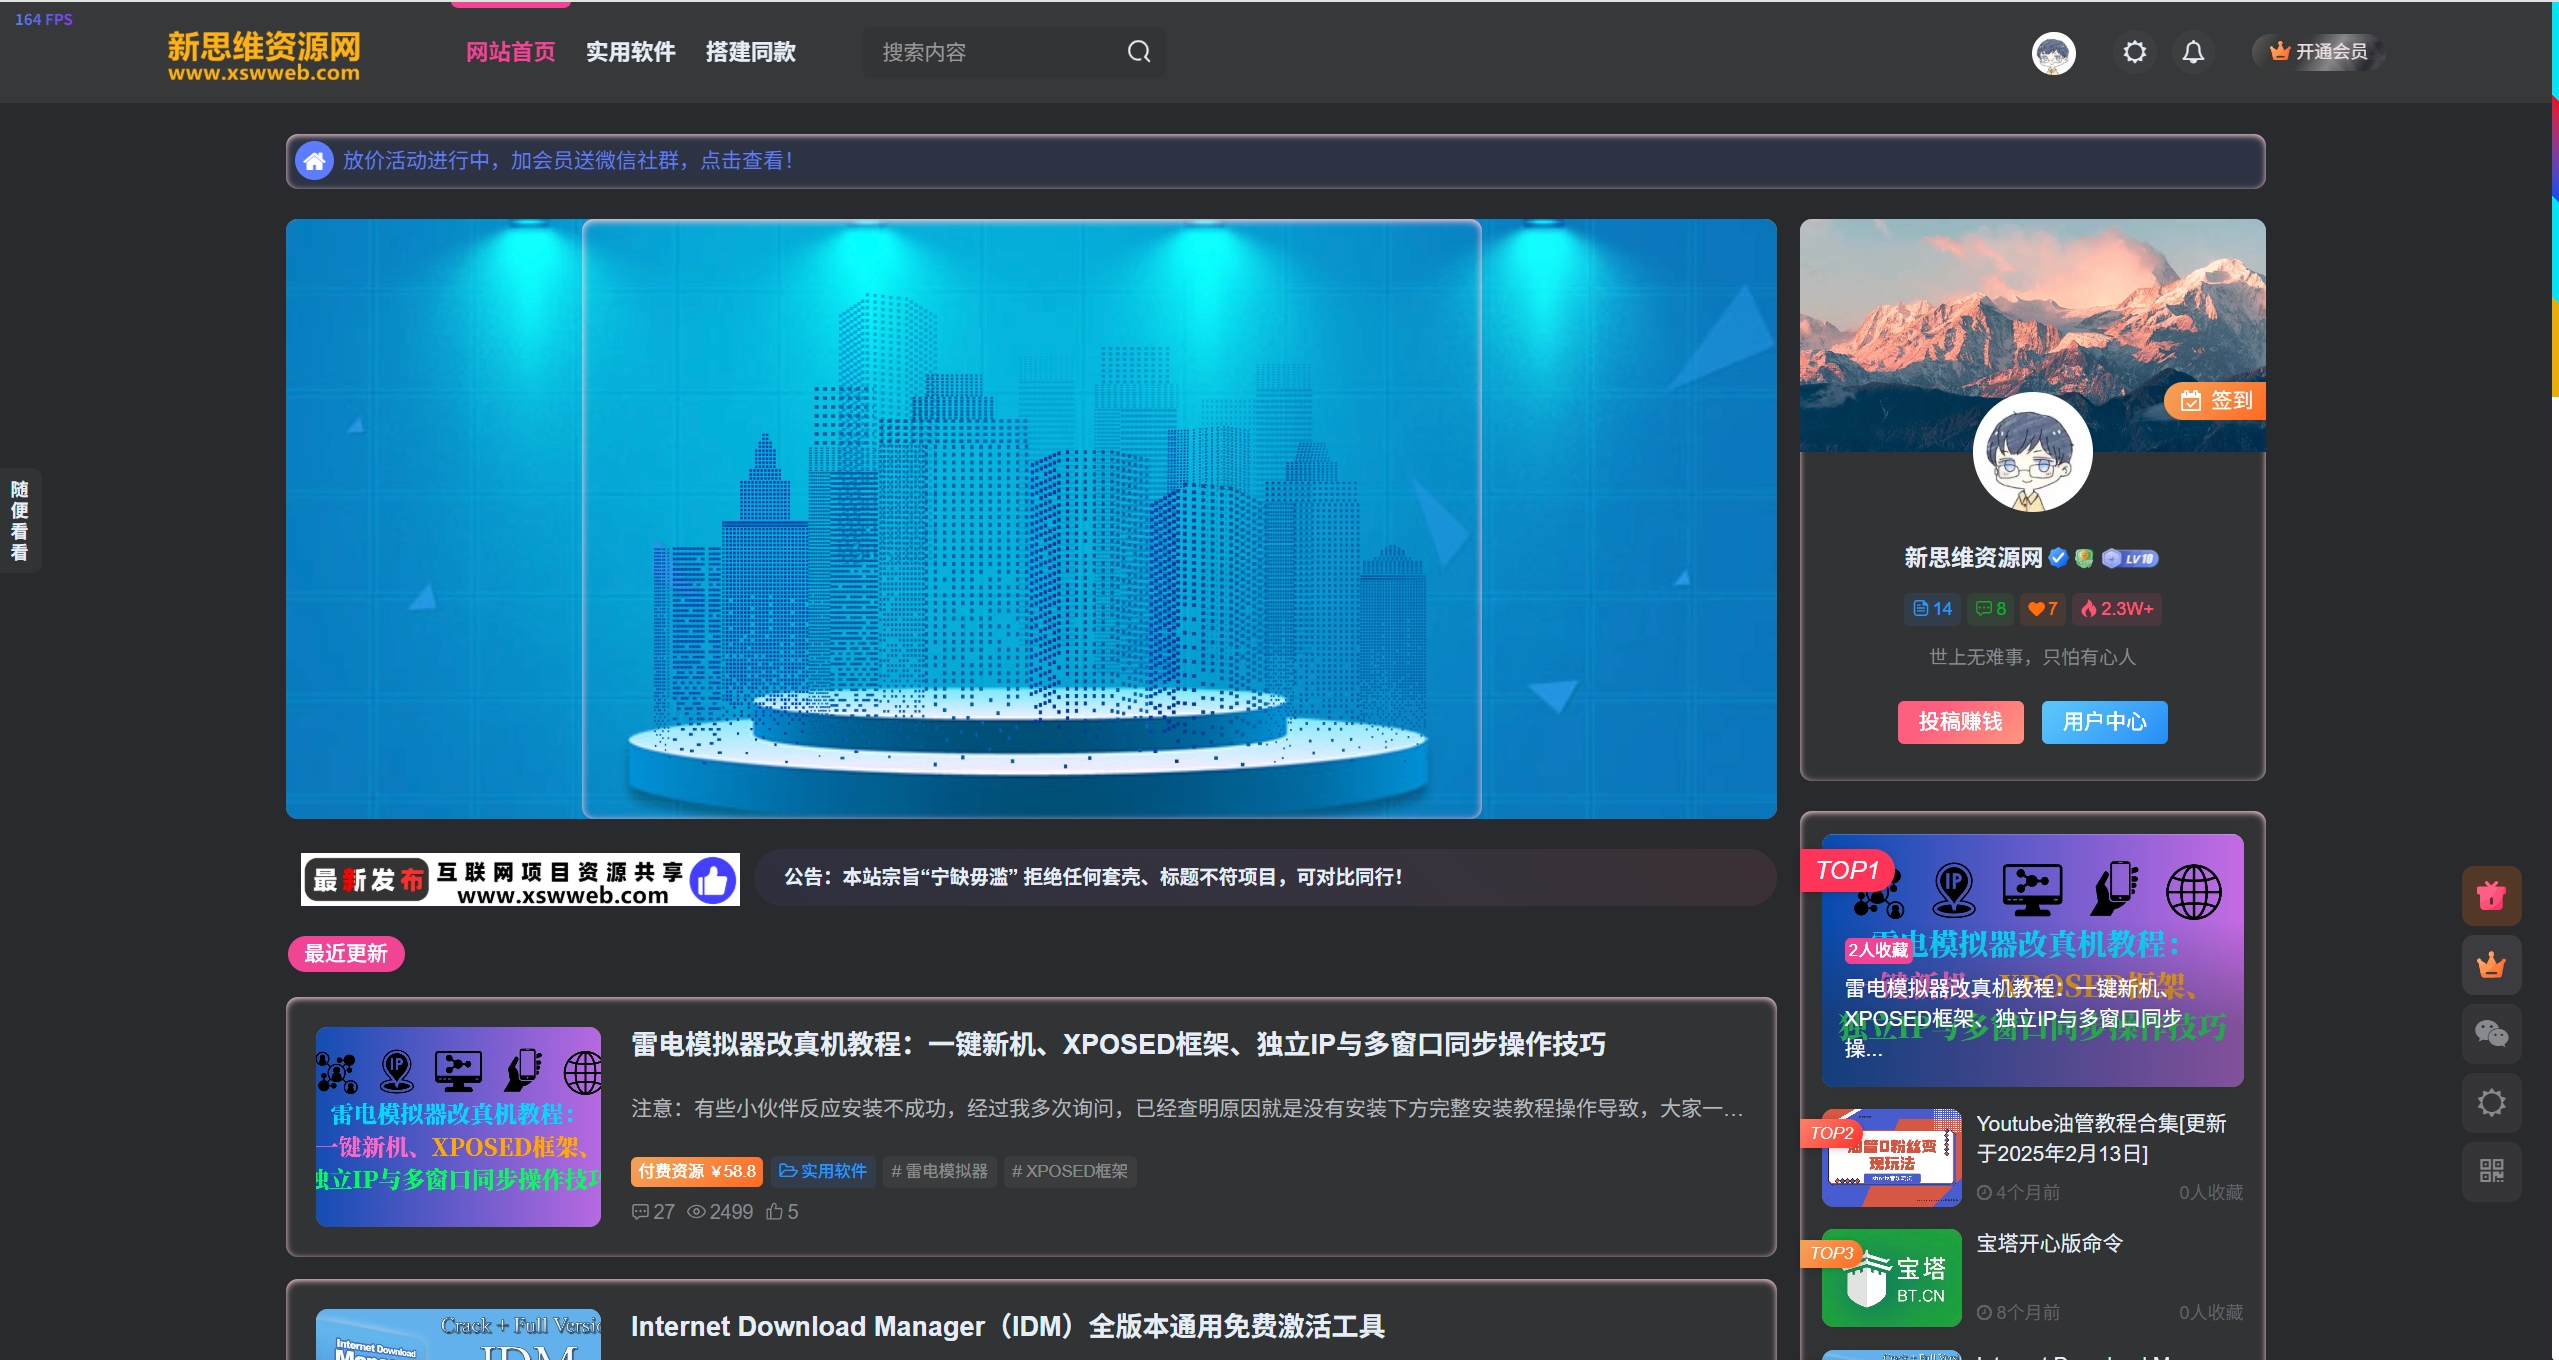Viewport: 2559px width, 1360px height.
Task: Open the 实用软件 menu item
Action: coord(630,52)
